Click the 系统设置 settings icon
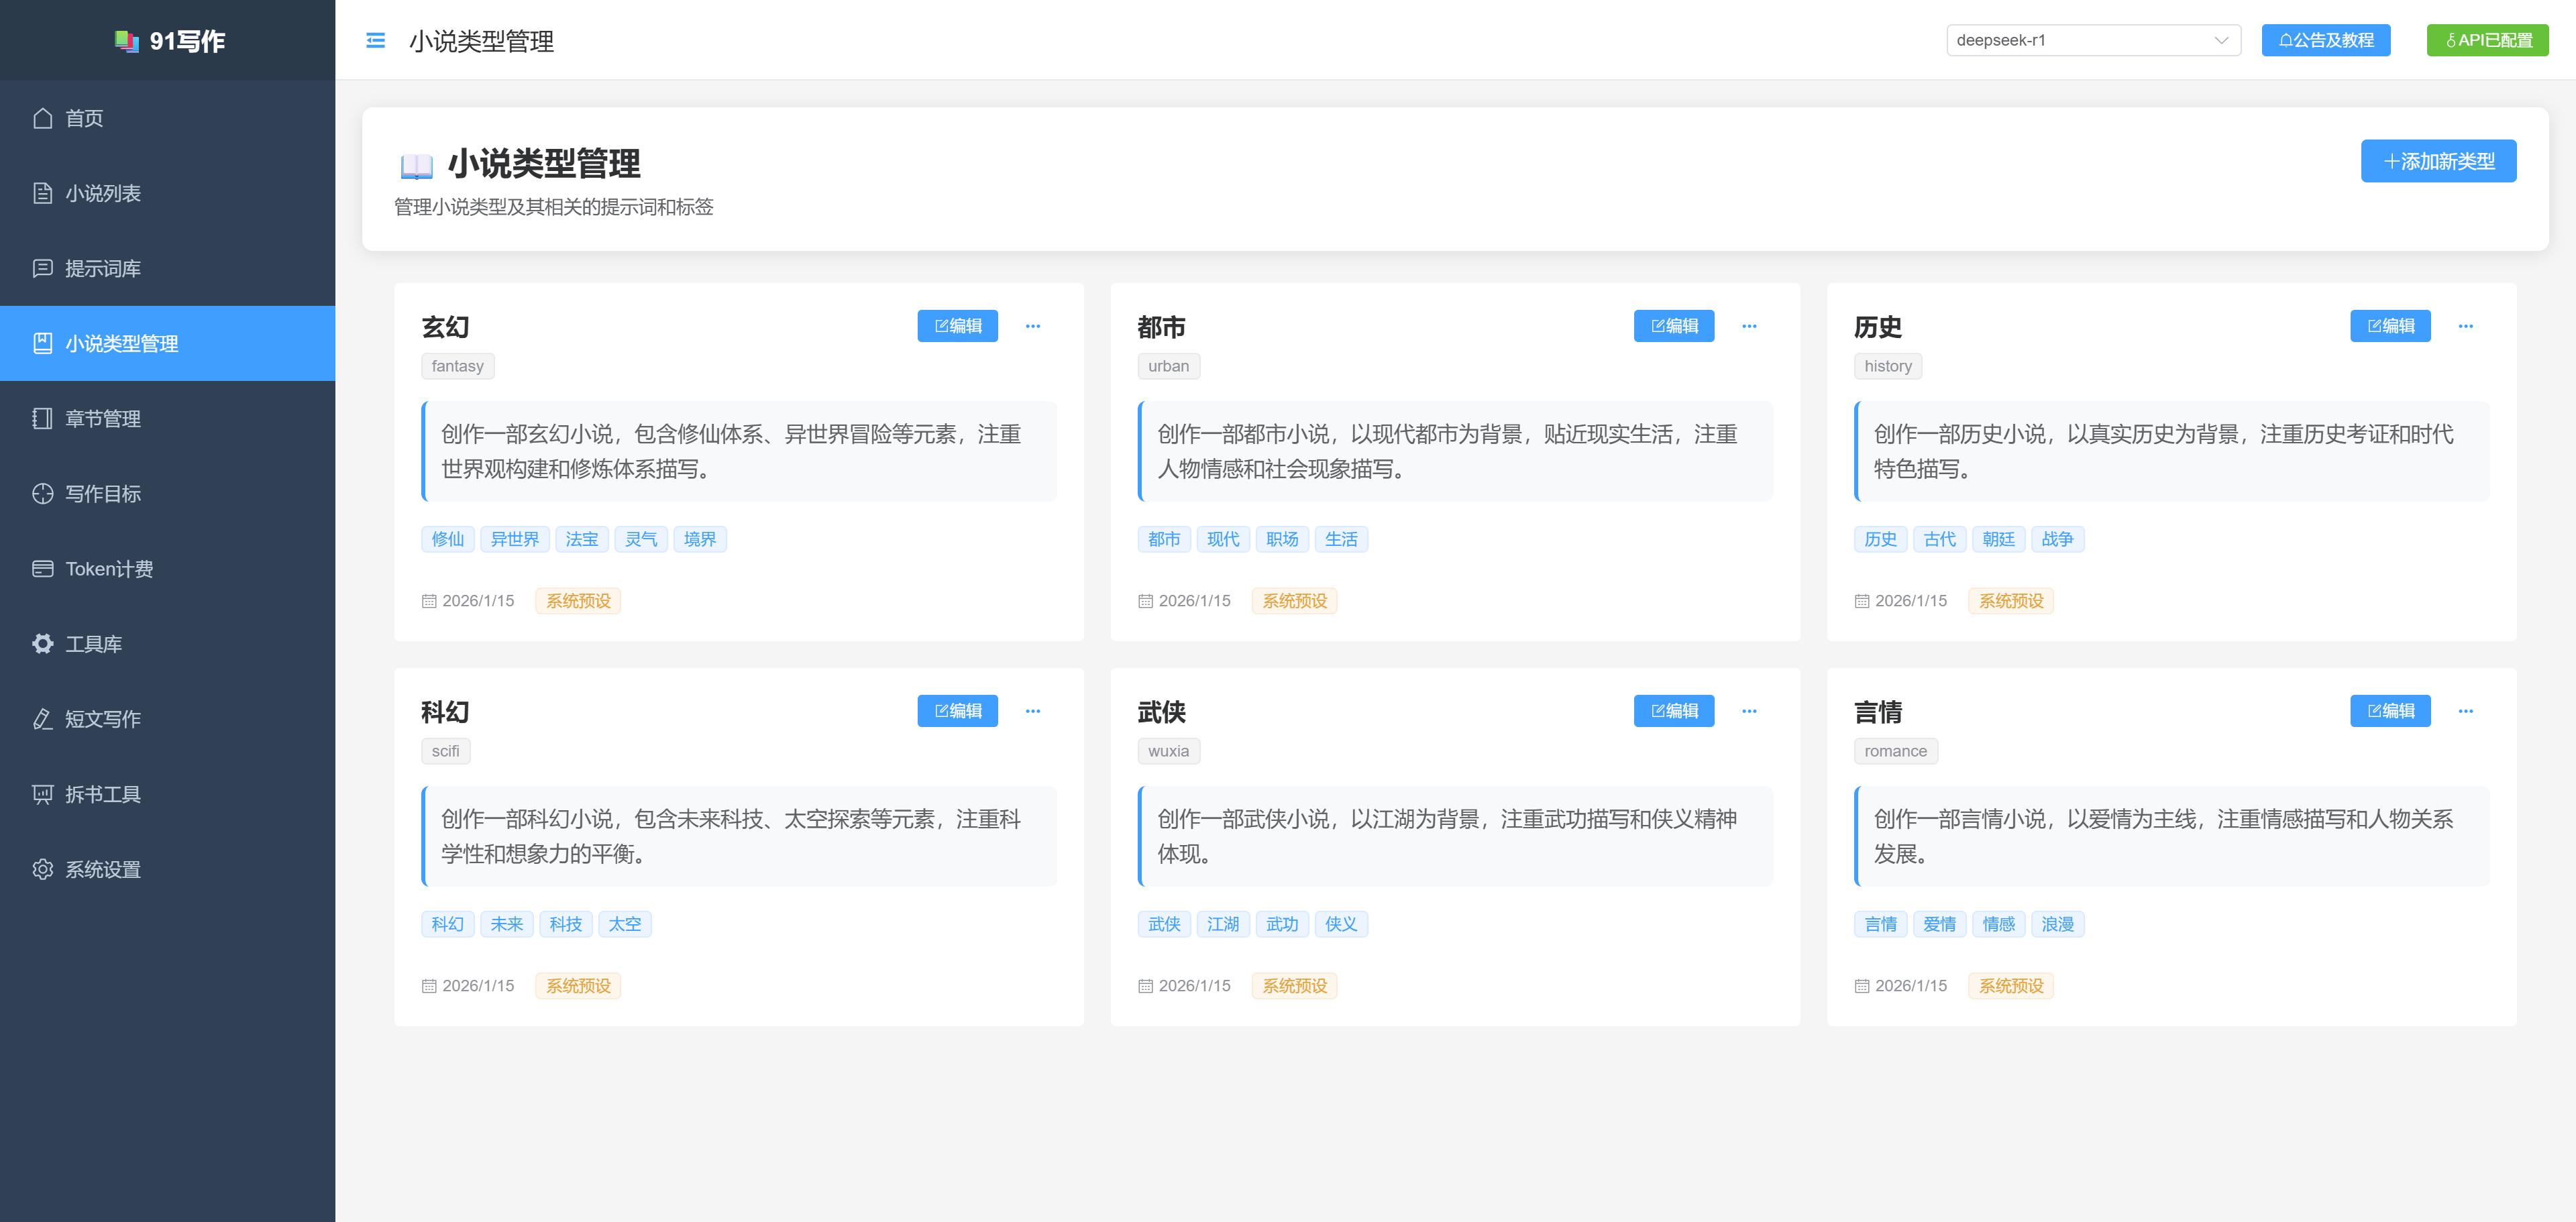The width and height of the screenshot is (2576, 1222). (42, 869)
